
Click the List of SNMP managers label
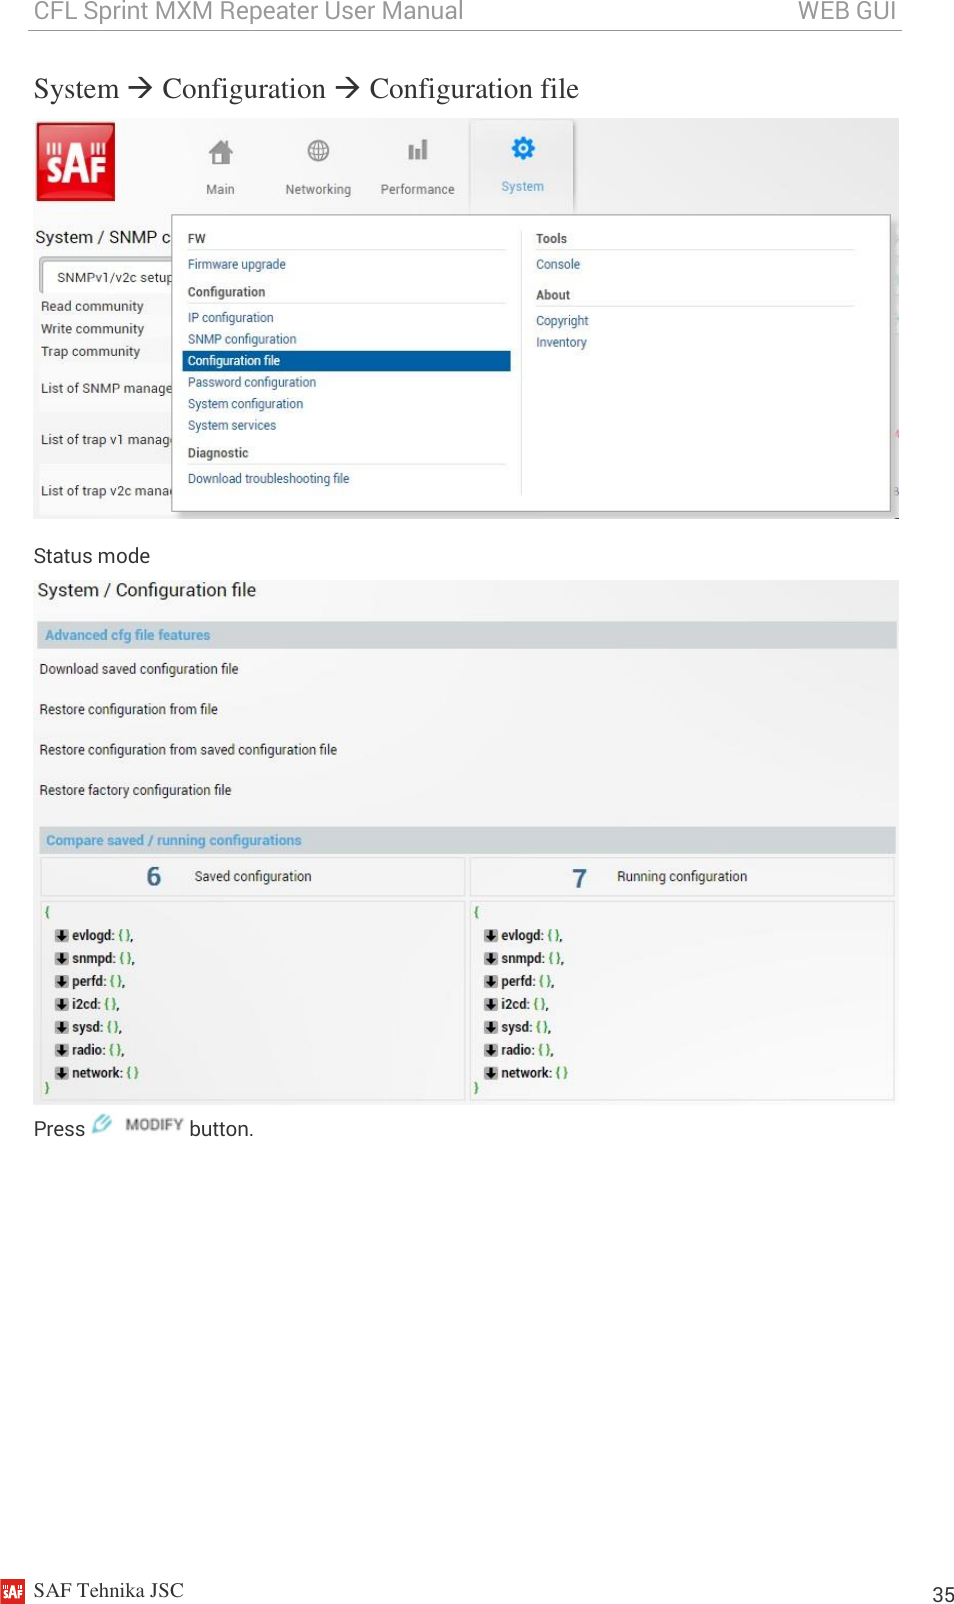click(106, 389)
